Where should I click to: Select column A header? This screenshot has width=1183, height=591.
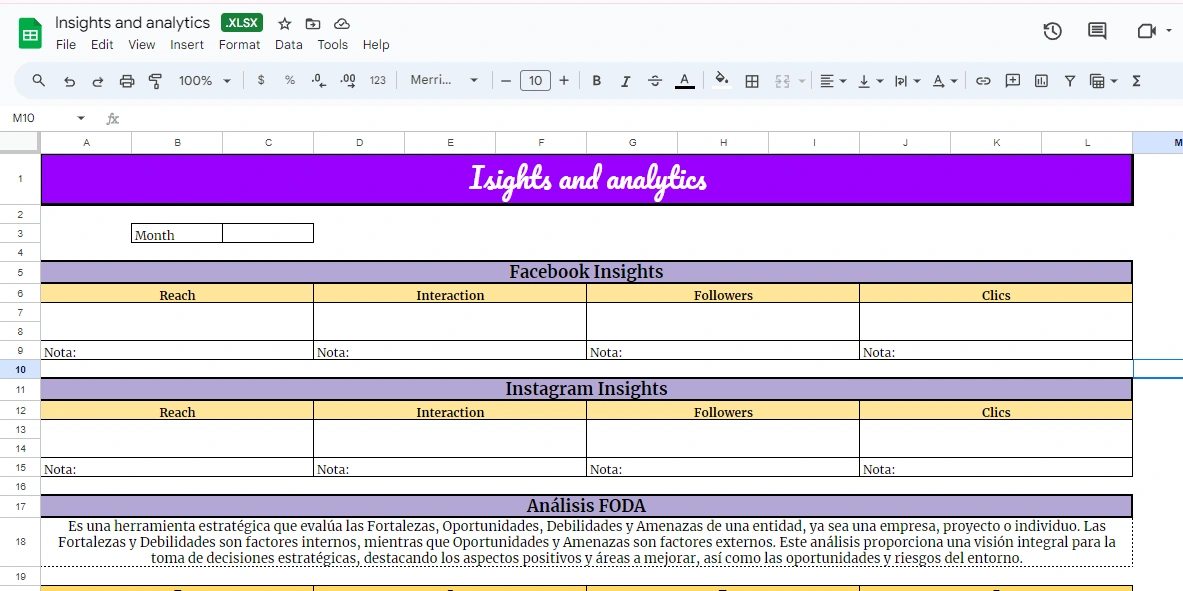(86, 143)
